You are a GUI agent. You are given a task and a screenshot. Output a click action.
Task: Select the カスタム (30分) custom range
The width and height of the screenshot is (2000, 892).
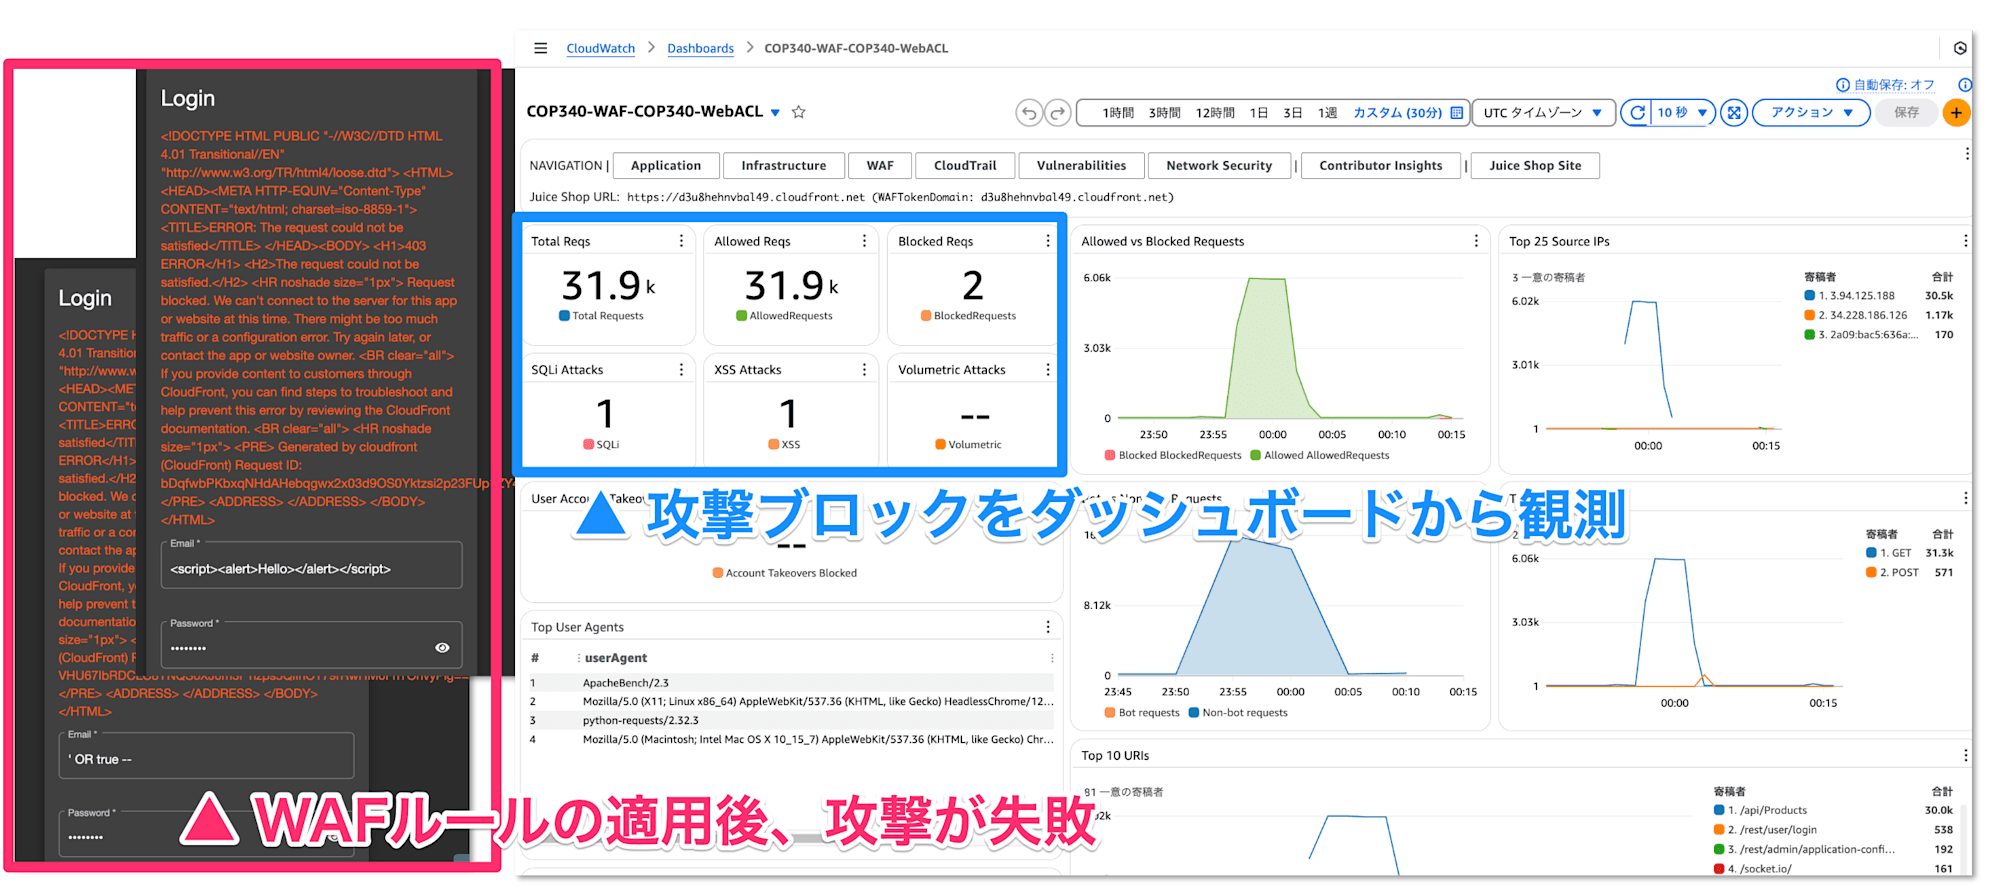point(1397,113)
